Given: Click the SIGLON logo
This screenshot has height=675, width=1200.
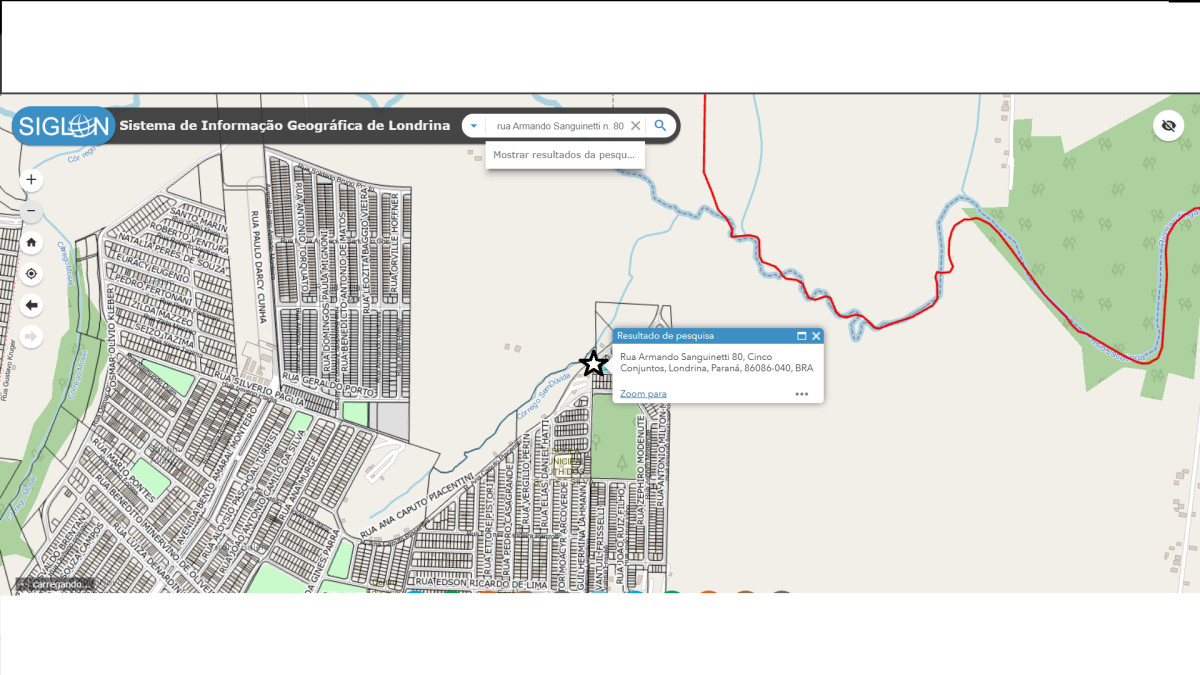Looking at the screenshot, I should tap(63, 126).
